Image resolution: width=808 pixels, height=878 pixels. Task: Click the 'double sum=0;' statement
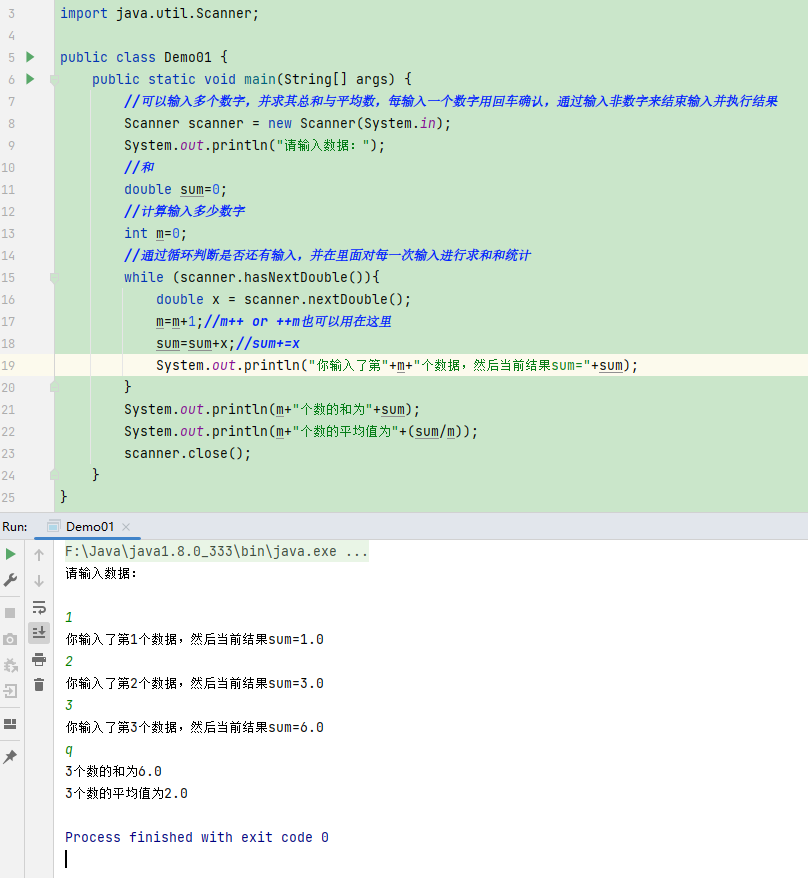click(x=175, y=189)
